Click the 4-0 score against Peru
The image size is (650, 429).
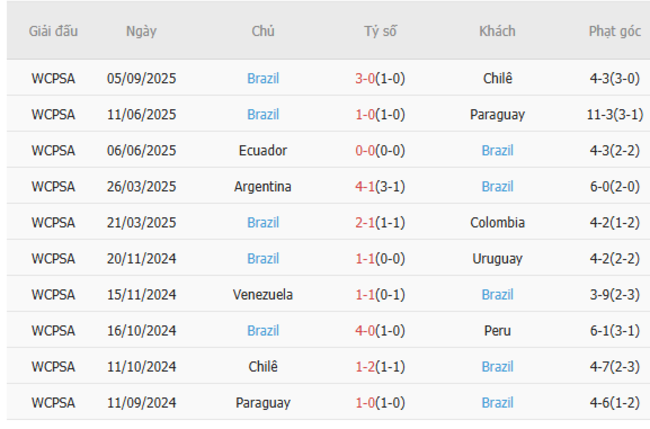tap(366, 330)
